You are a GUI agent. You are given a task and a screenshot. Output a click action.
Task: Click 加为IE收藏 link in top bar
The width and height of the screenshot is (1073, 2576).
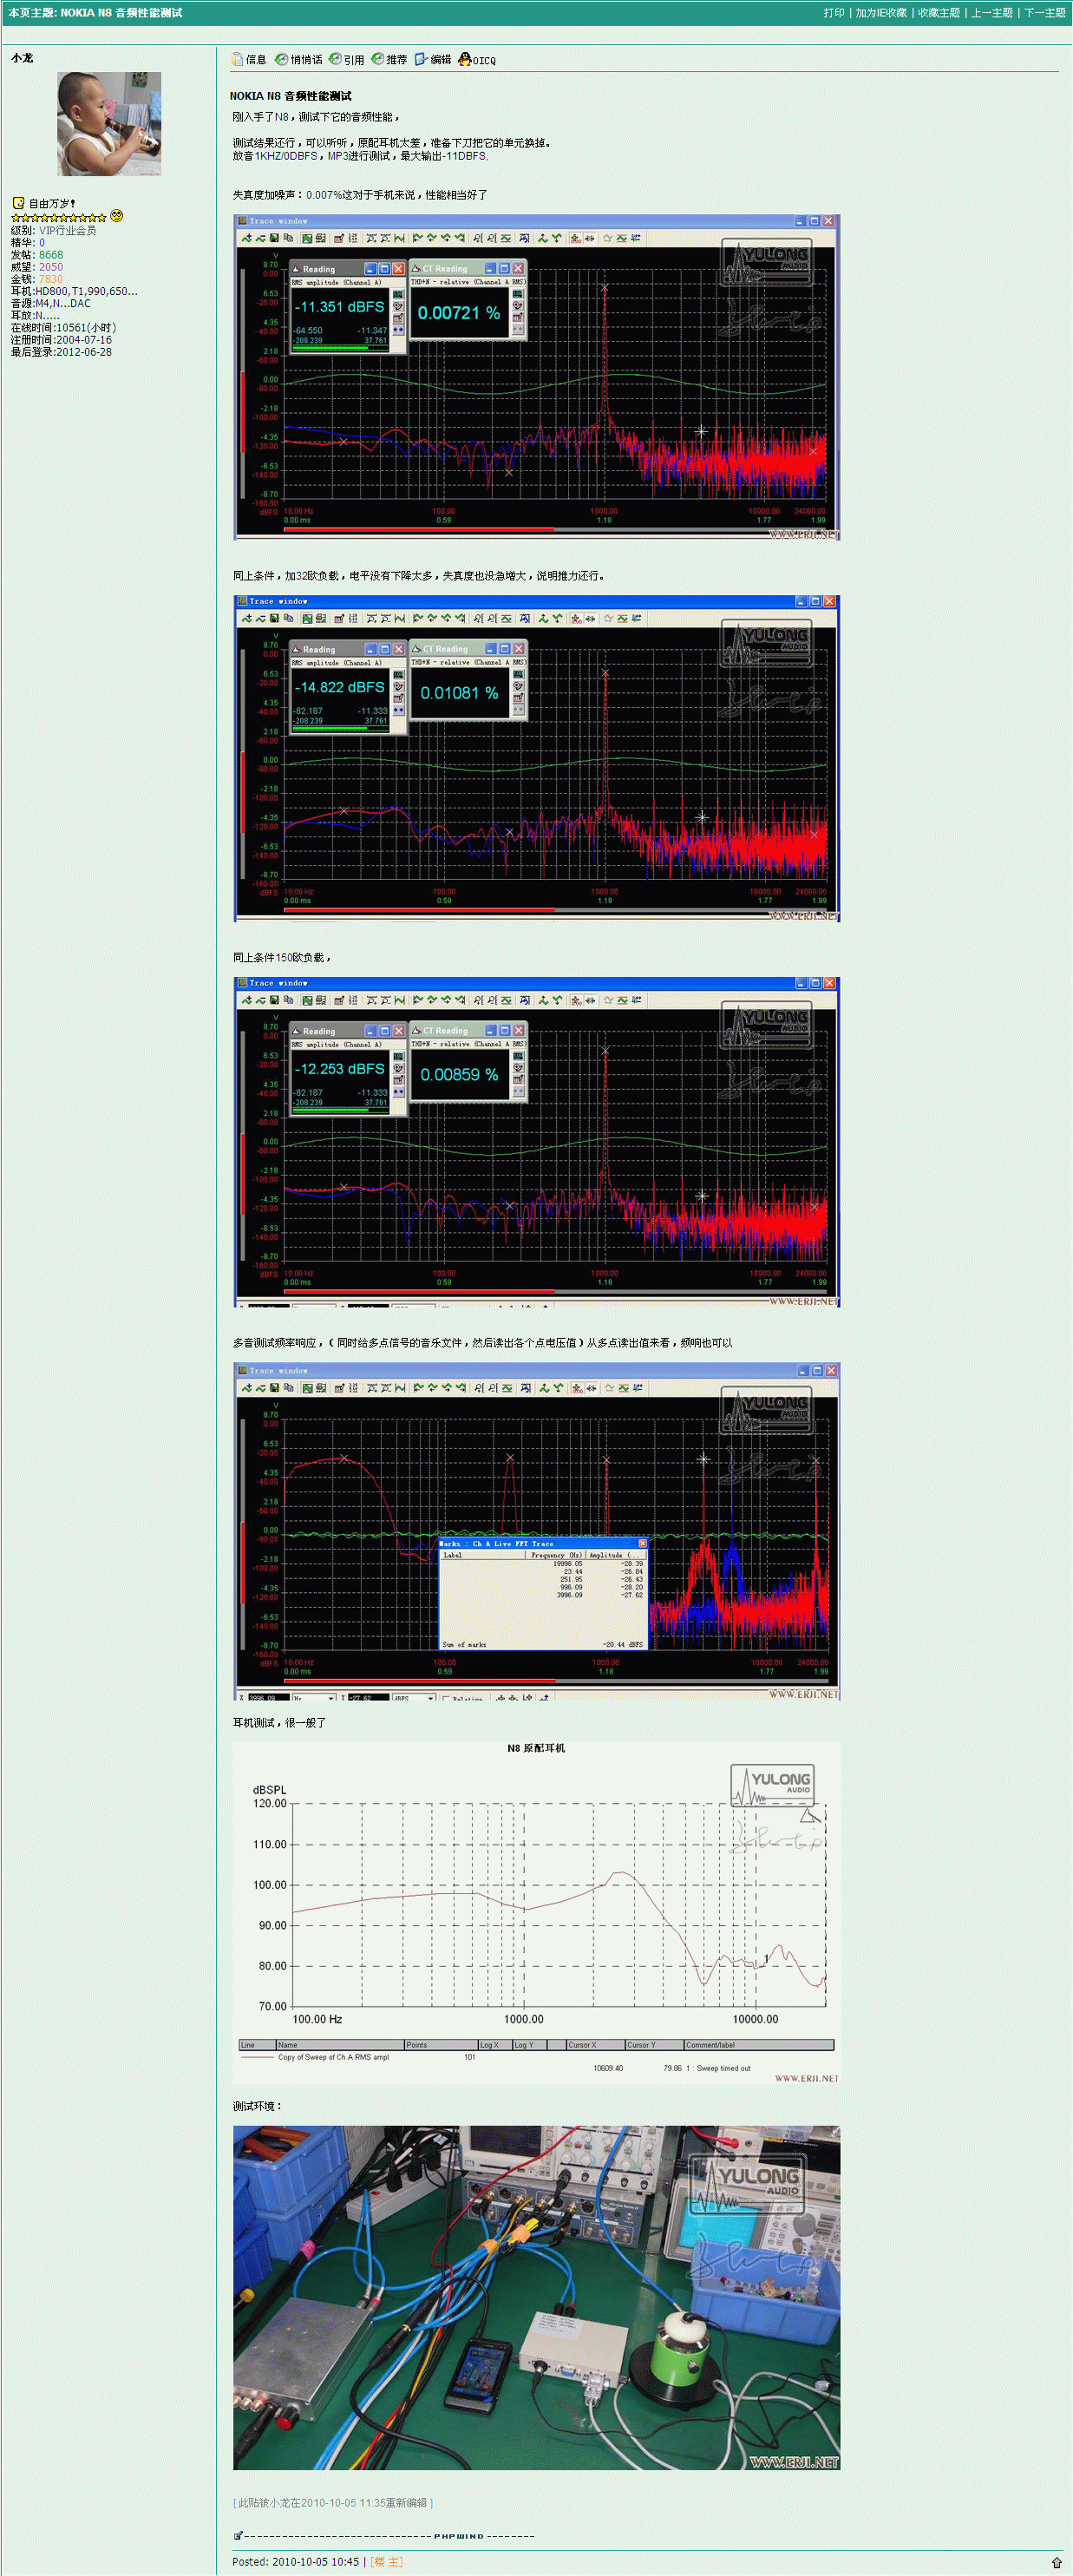(x=881, y=13)
